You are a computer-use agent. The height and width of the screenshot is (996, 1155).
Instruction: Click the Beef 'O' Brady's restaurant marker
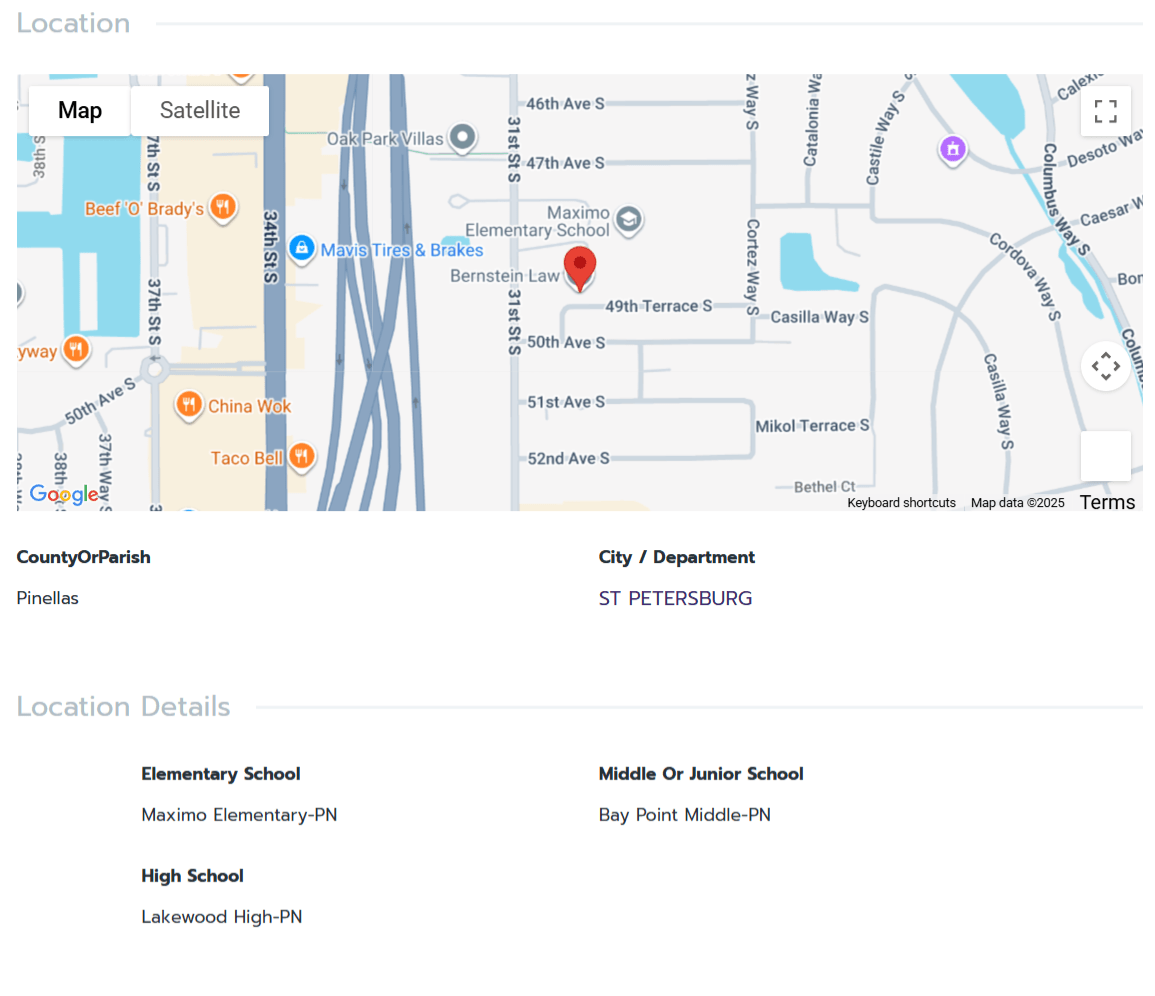(223, 207)
